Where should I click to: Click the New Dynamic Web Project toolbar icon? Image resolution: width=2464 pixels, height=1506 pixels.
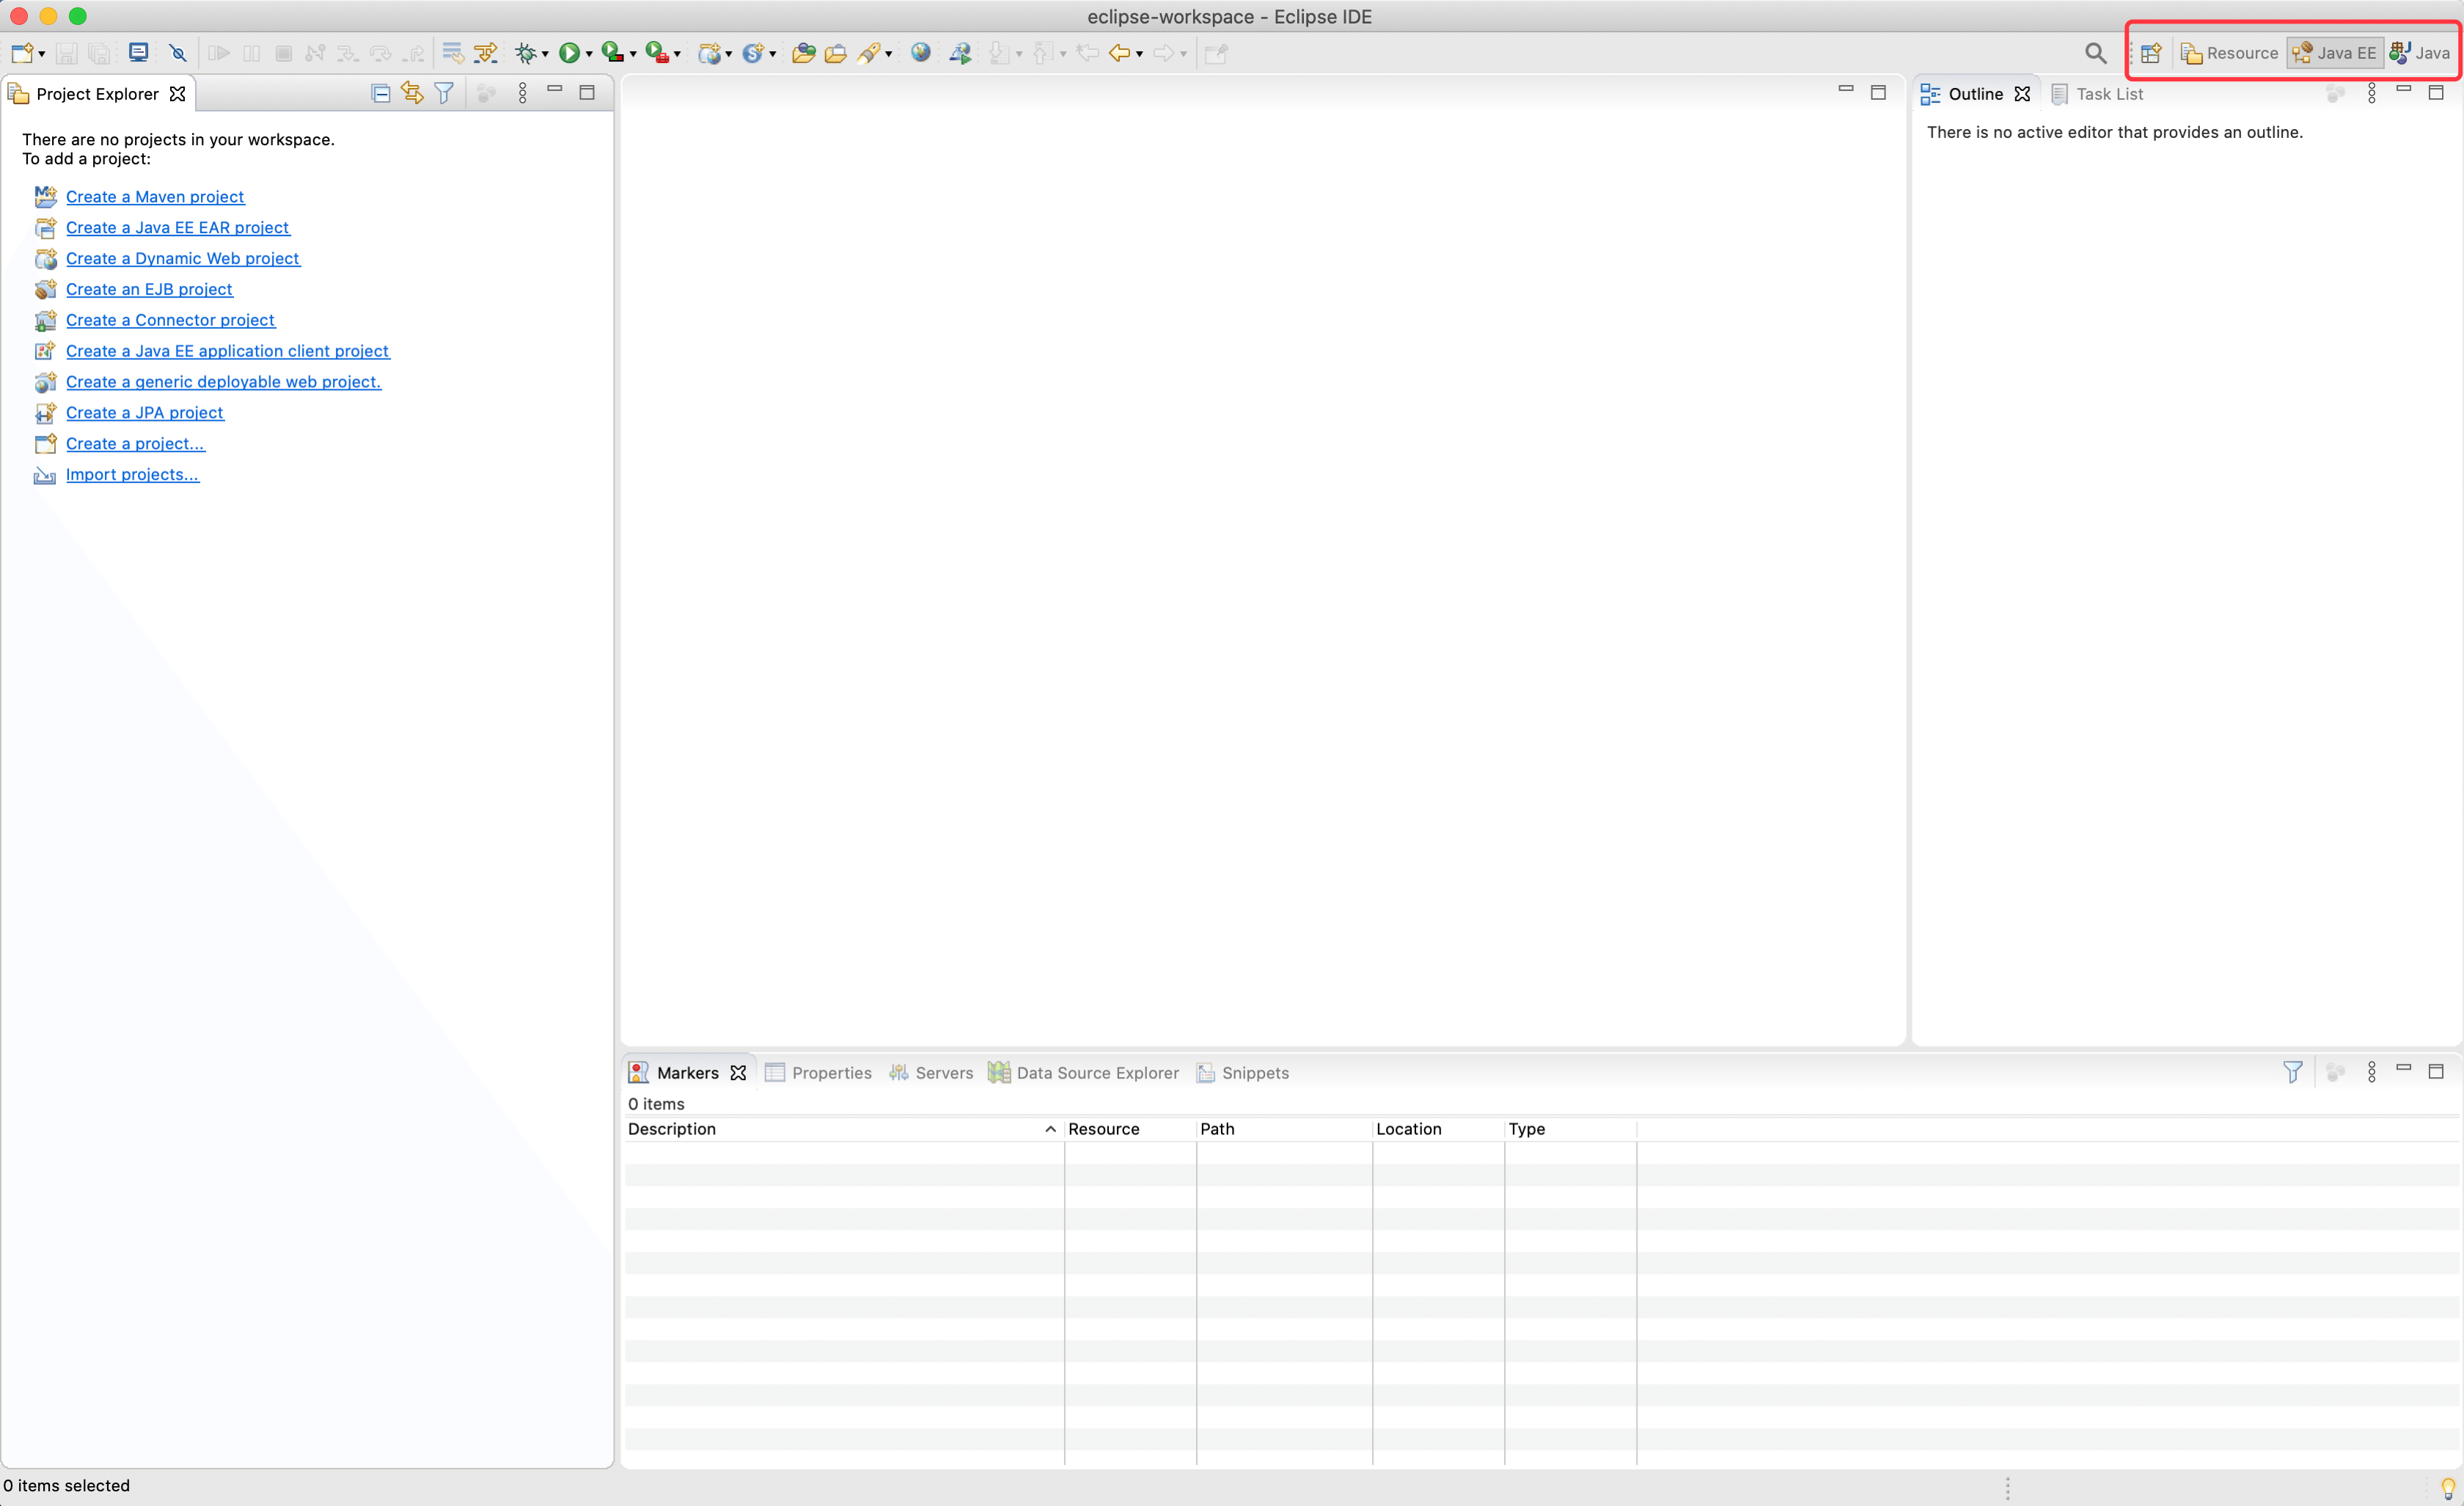[x=710, y=53]
